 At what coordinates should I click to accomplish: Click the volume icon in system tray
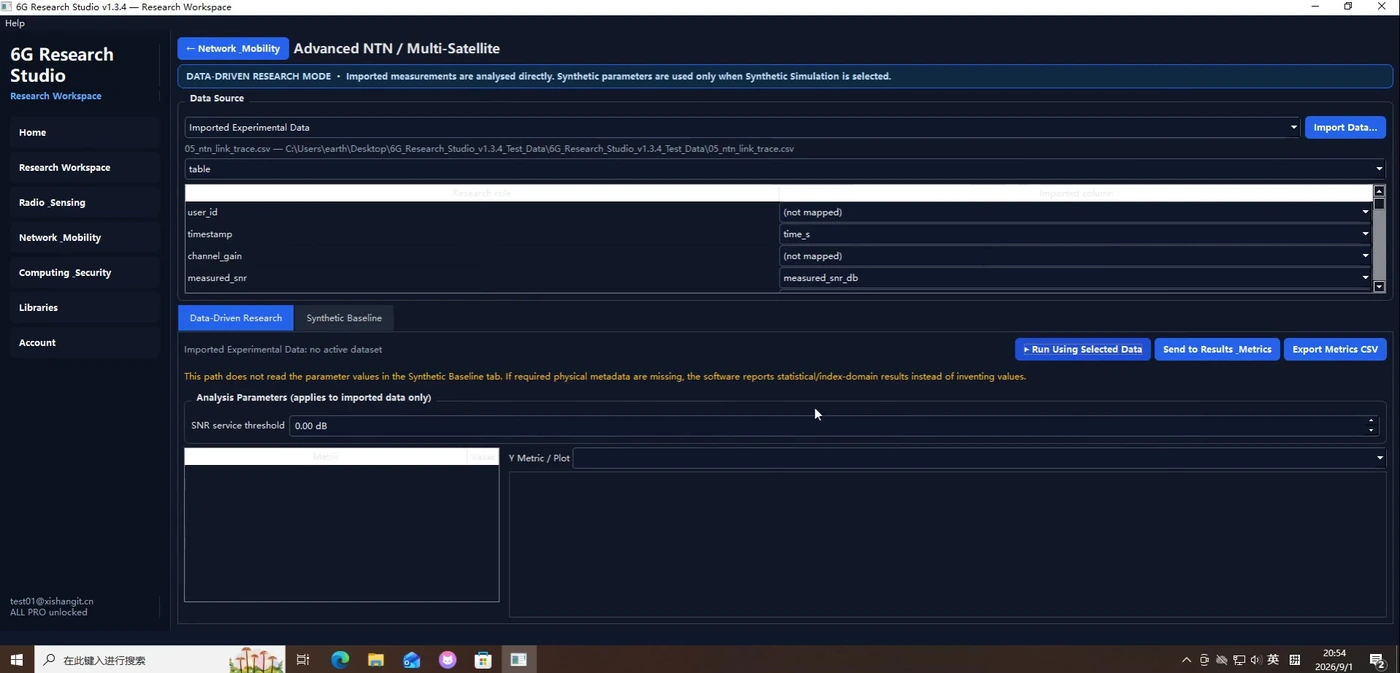(1255, 660)
